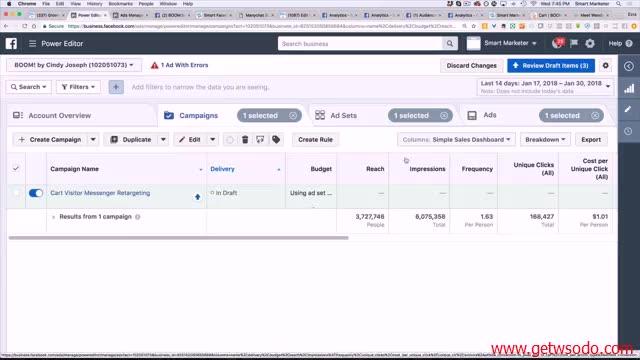Open the settings gear in top header

[590, 43]
